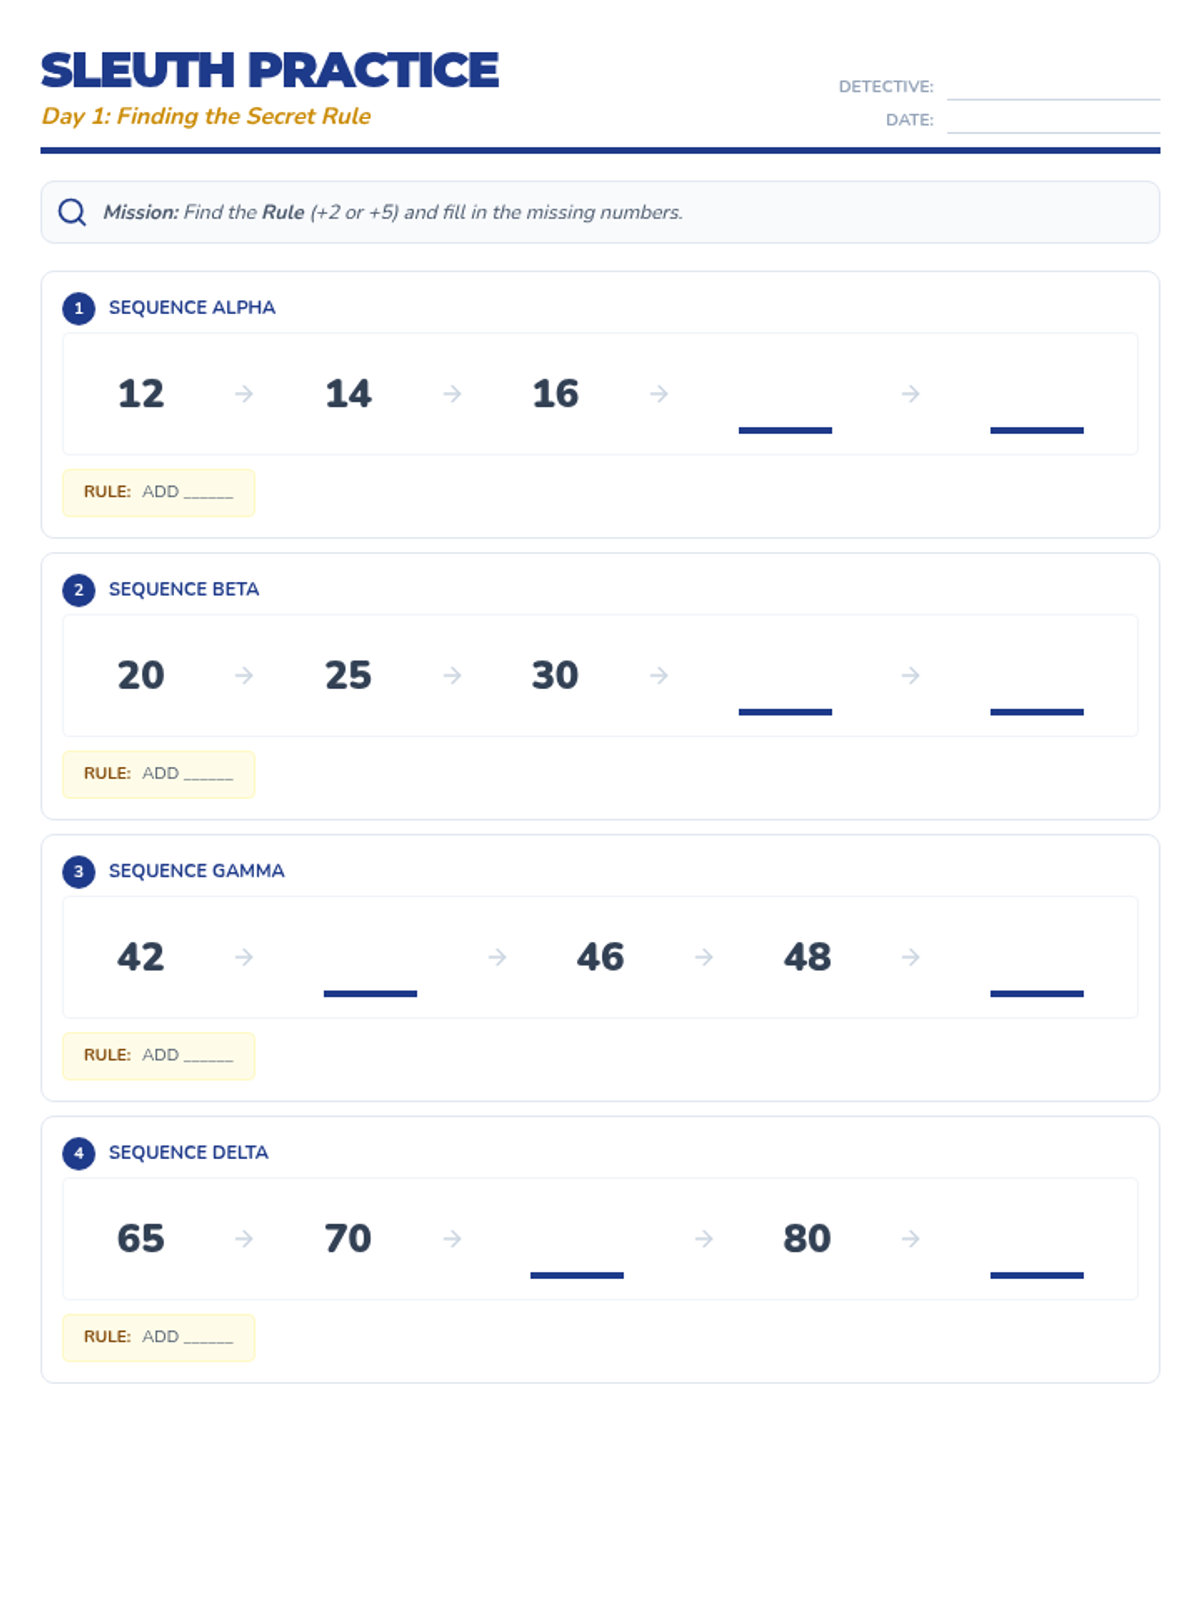Viewport: 1200px width, 1600px height.
Task: Click the Rule Add blank under Sequence Gamma
Action: coord(208,1056)
